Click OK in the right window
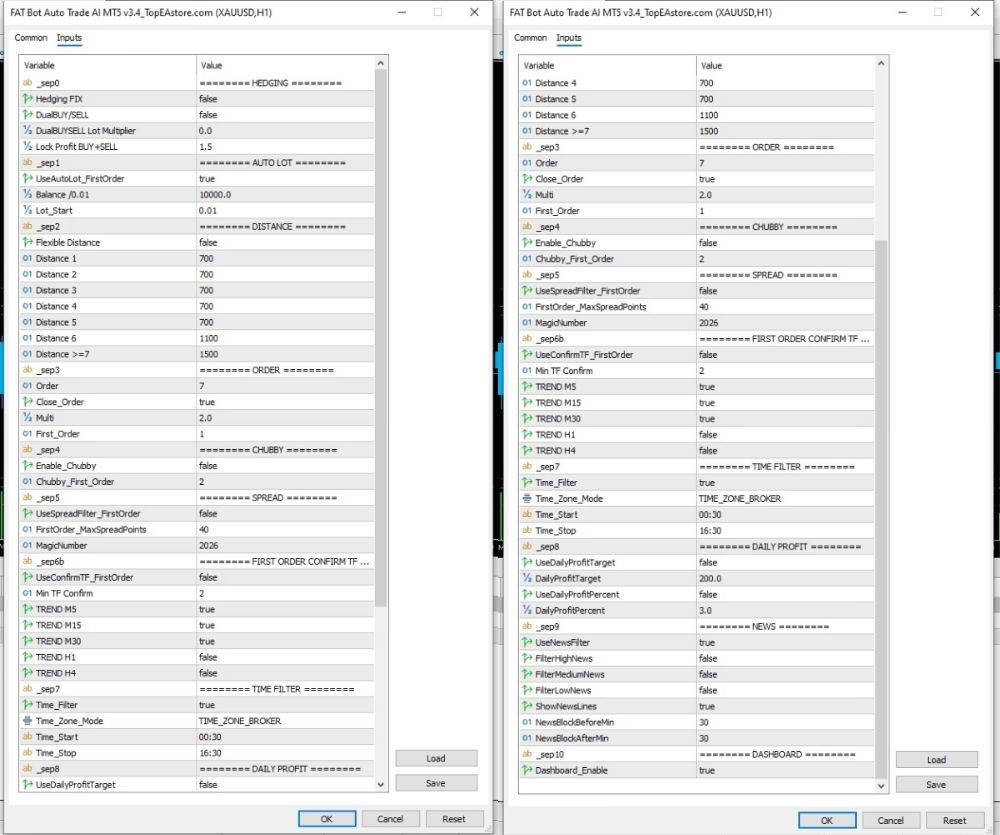Image resolution: width=1000 pixels, height=835 pixels. pos(827,820)
